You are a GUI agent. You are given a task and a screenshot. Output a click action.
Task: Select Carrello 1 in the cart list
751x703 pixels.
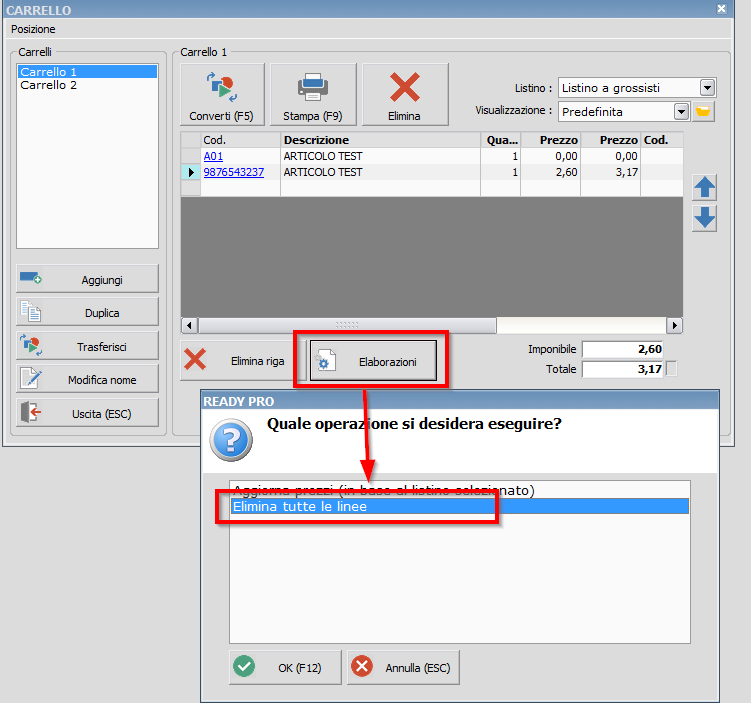coord(88,72)
